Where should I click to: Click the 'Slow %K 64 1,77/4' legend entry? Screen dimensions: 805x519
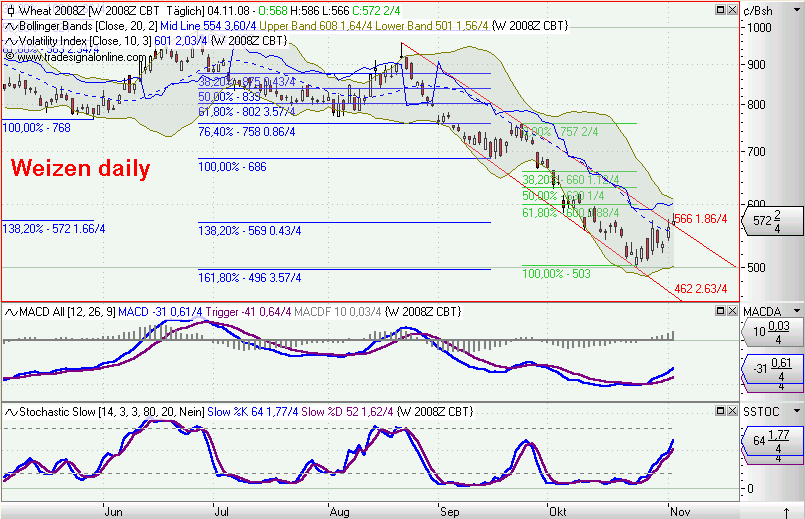pyautogui.click(x=253, y=412)
